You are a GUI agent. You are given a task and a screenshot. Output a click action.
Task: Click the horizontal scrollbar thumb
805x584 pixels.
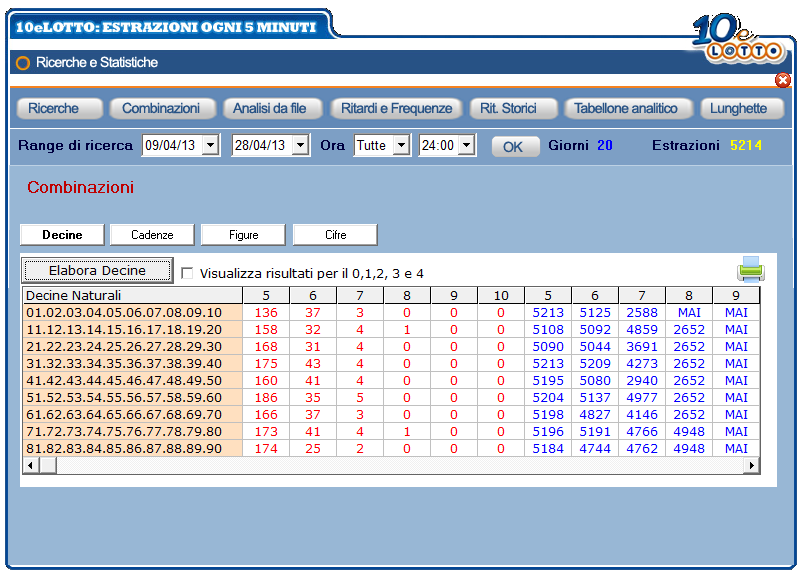(x=48, y=465)
